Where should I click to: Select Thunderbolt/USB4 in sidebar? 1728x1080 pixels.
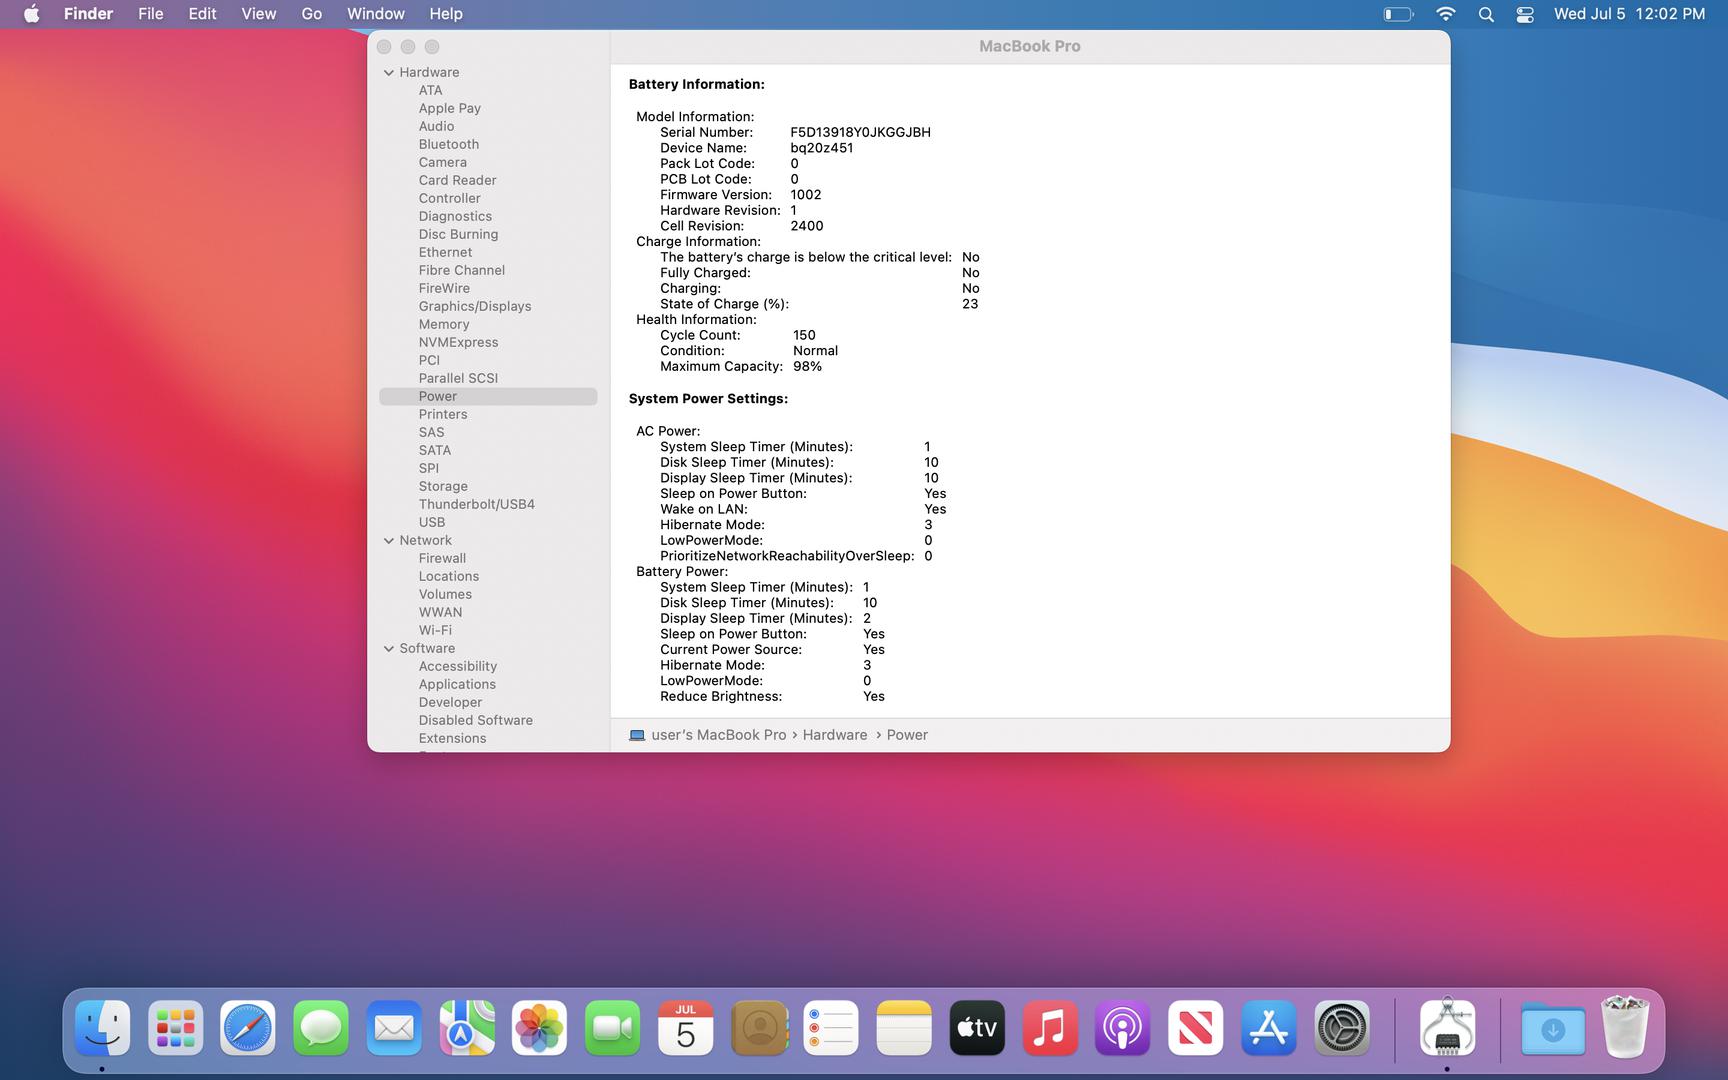point(476,504)
